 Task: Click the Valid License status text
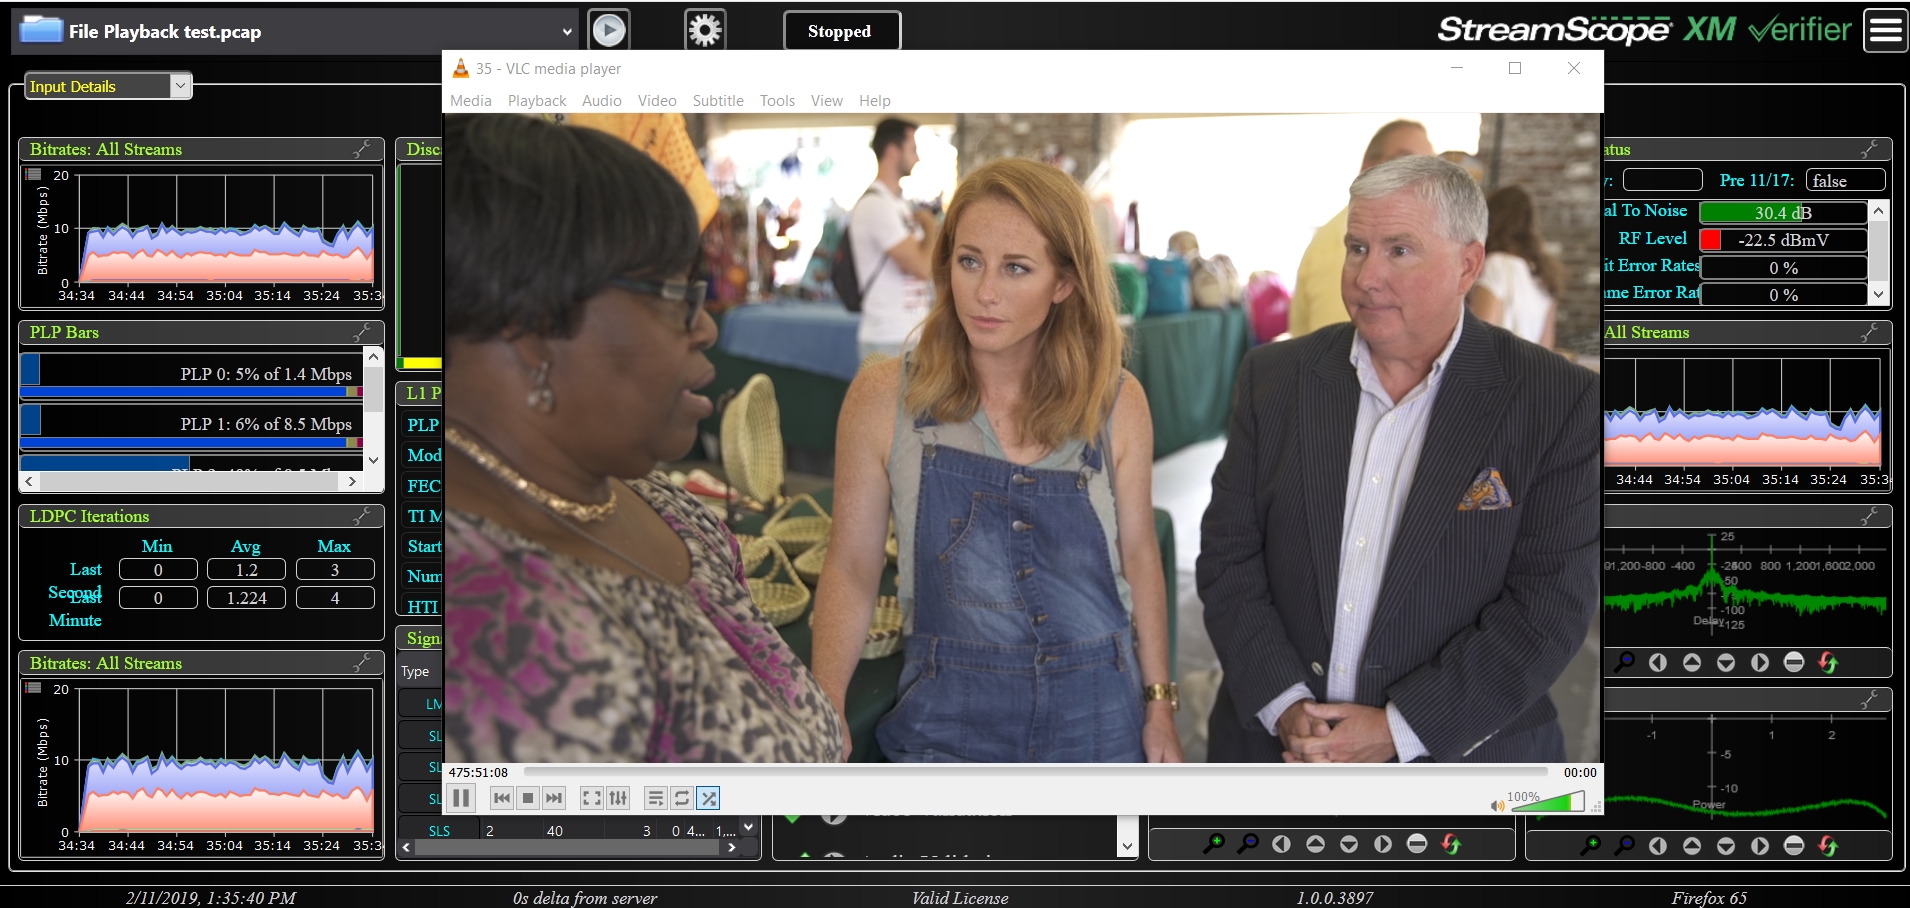click(960, 898)
